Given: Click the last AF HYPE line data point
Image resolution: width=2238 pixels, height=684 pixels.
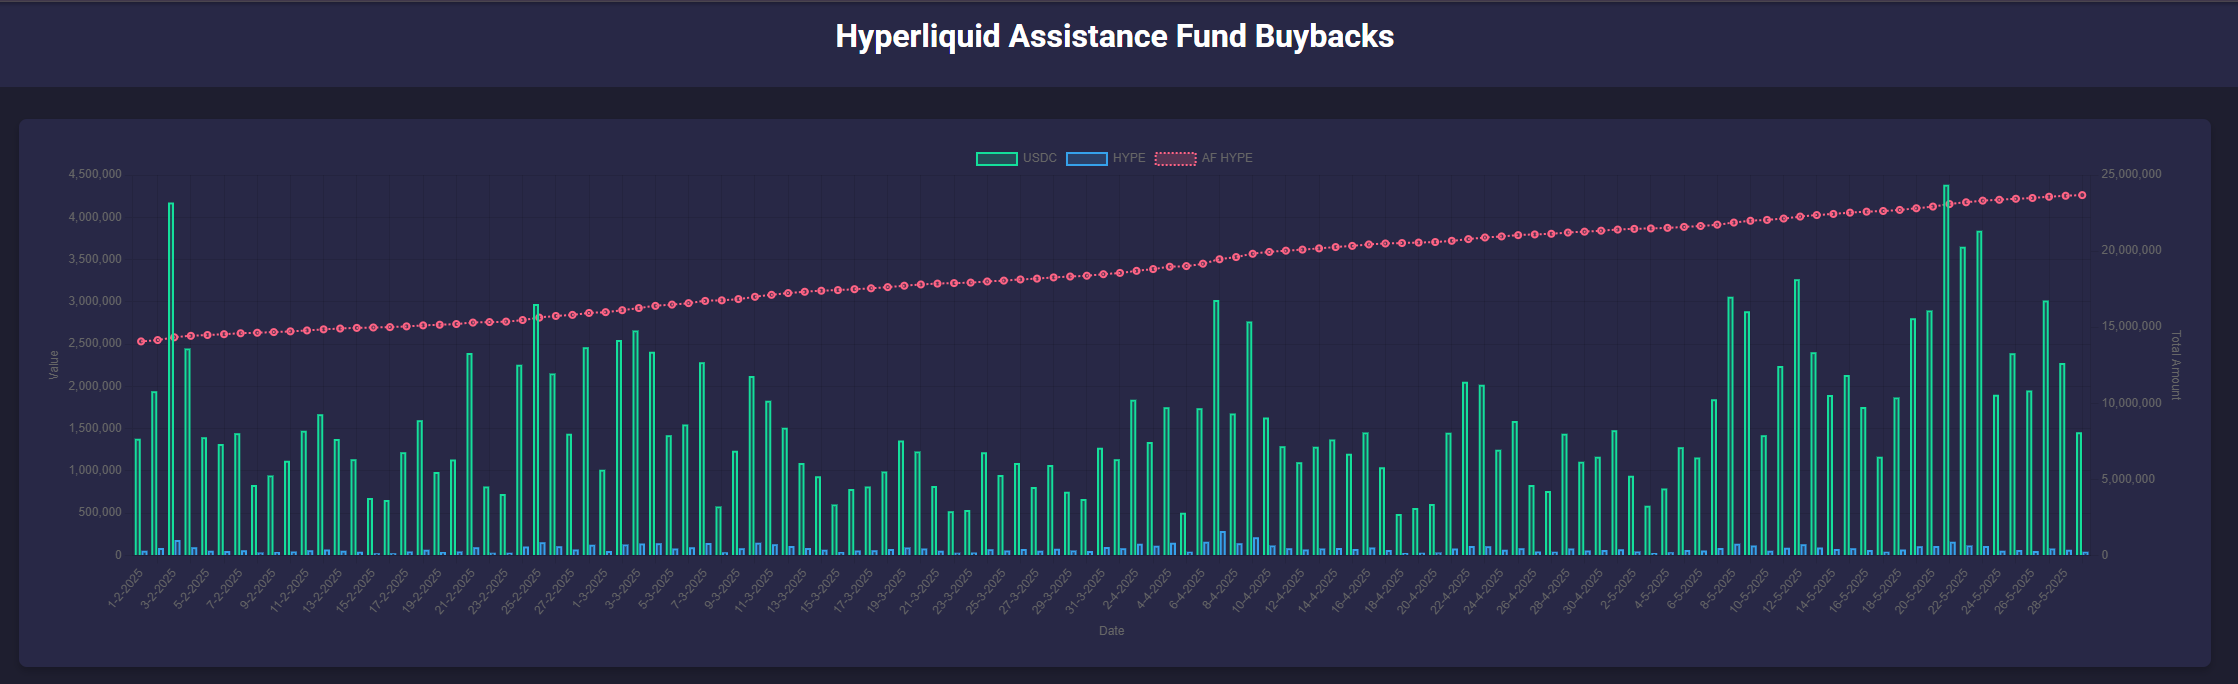Looking at the screenshot, I should click(x=2082, y=195).
